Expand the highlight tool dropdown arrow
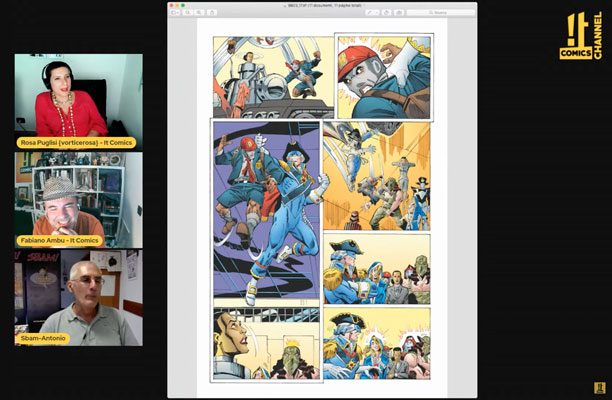612x400 pixels. [x=377, y=12]
